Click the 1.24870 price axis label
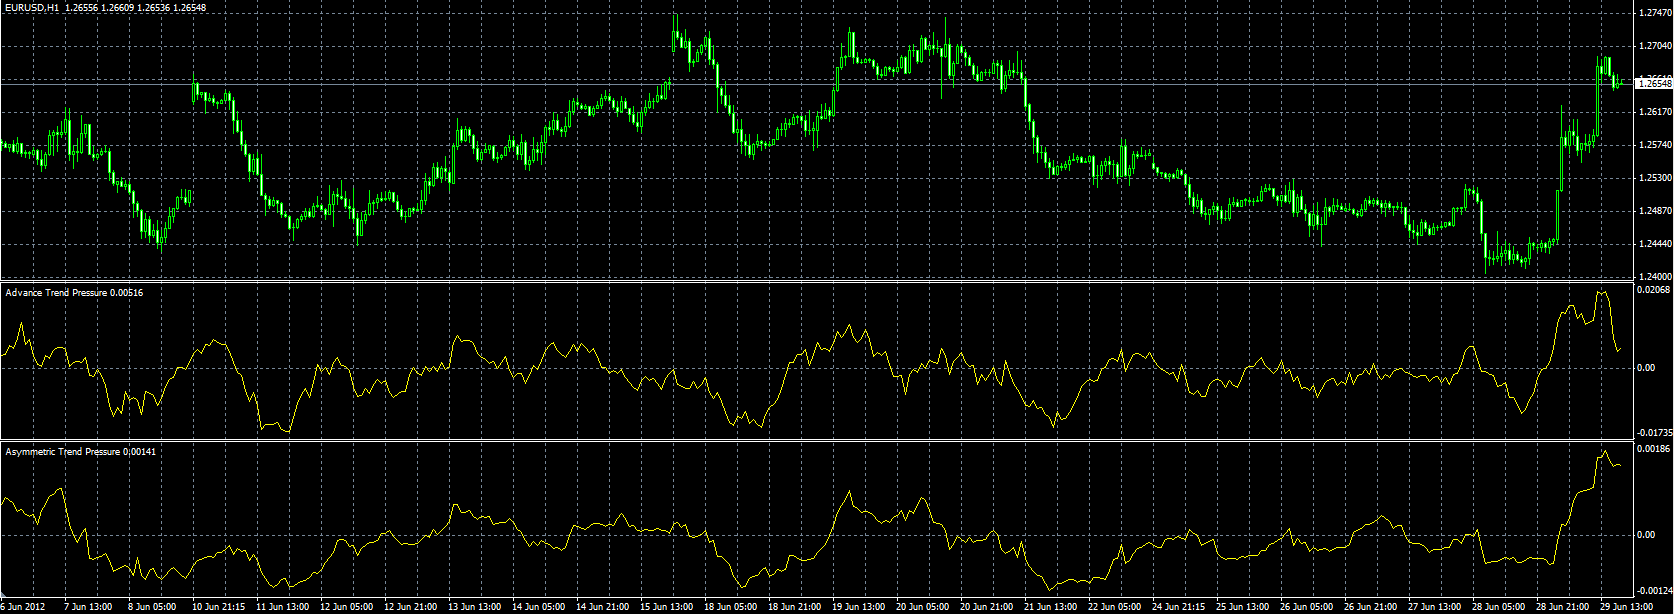The height and width of the screenshot is (614, 1674). coord(1653,211)
